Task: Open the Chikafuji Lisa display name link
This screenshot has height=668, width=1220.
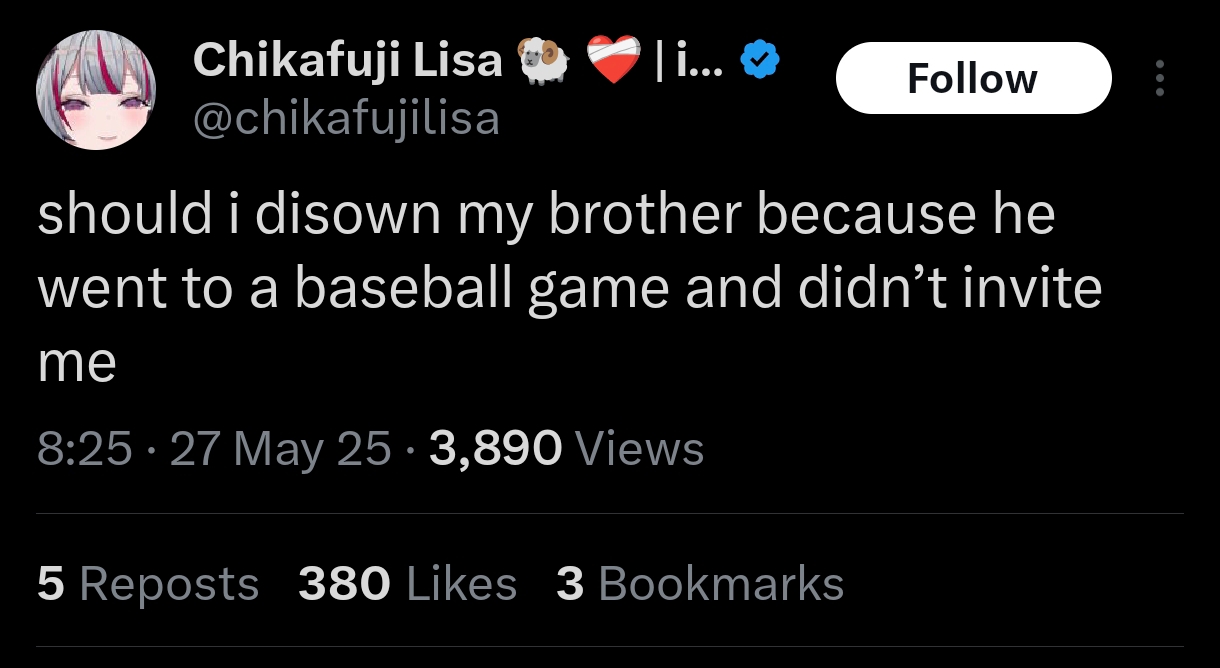Action: [347, 61]
